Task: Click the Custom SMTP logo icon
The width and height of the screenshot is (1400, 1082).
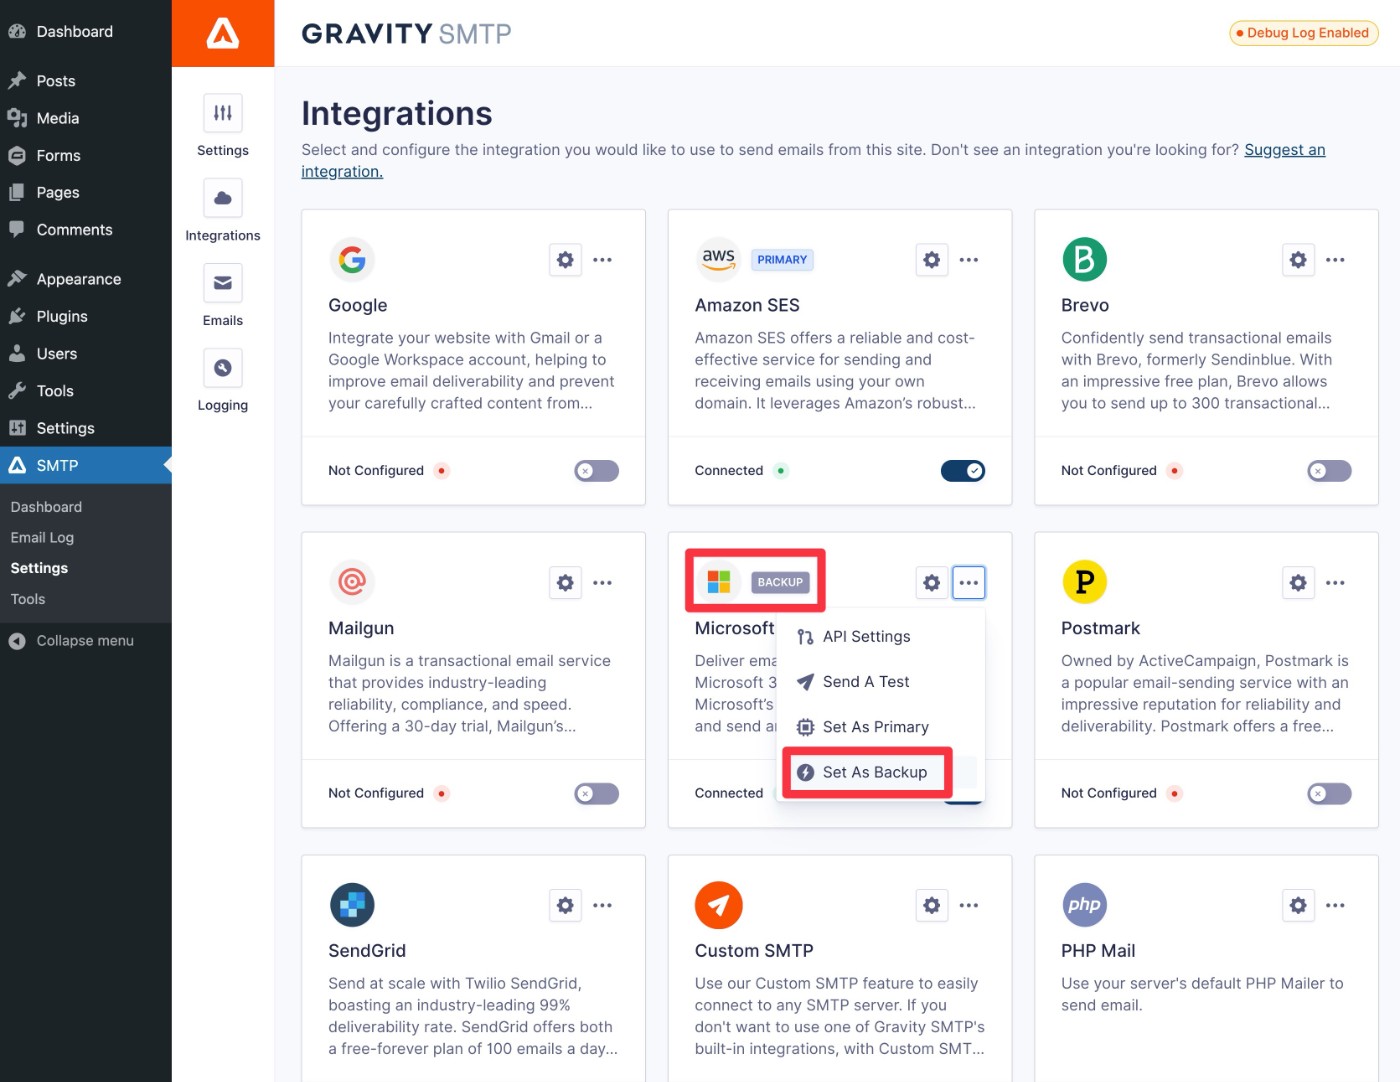Action: [x=718, y=905]
